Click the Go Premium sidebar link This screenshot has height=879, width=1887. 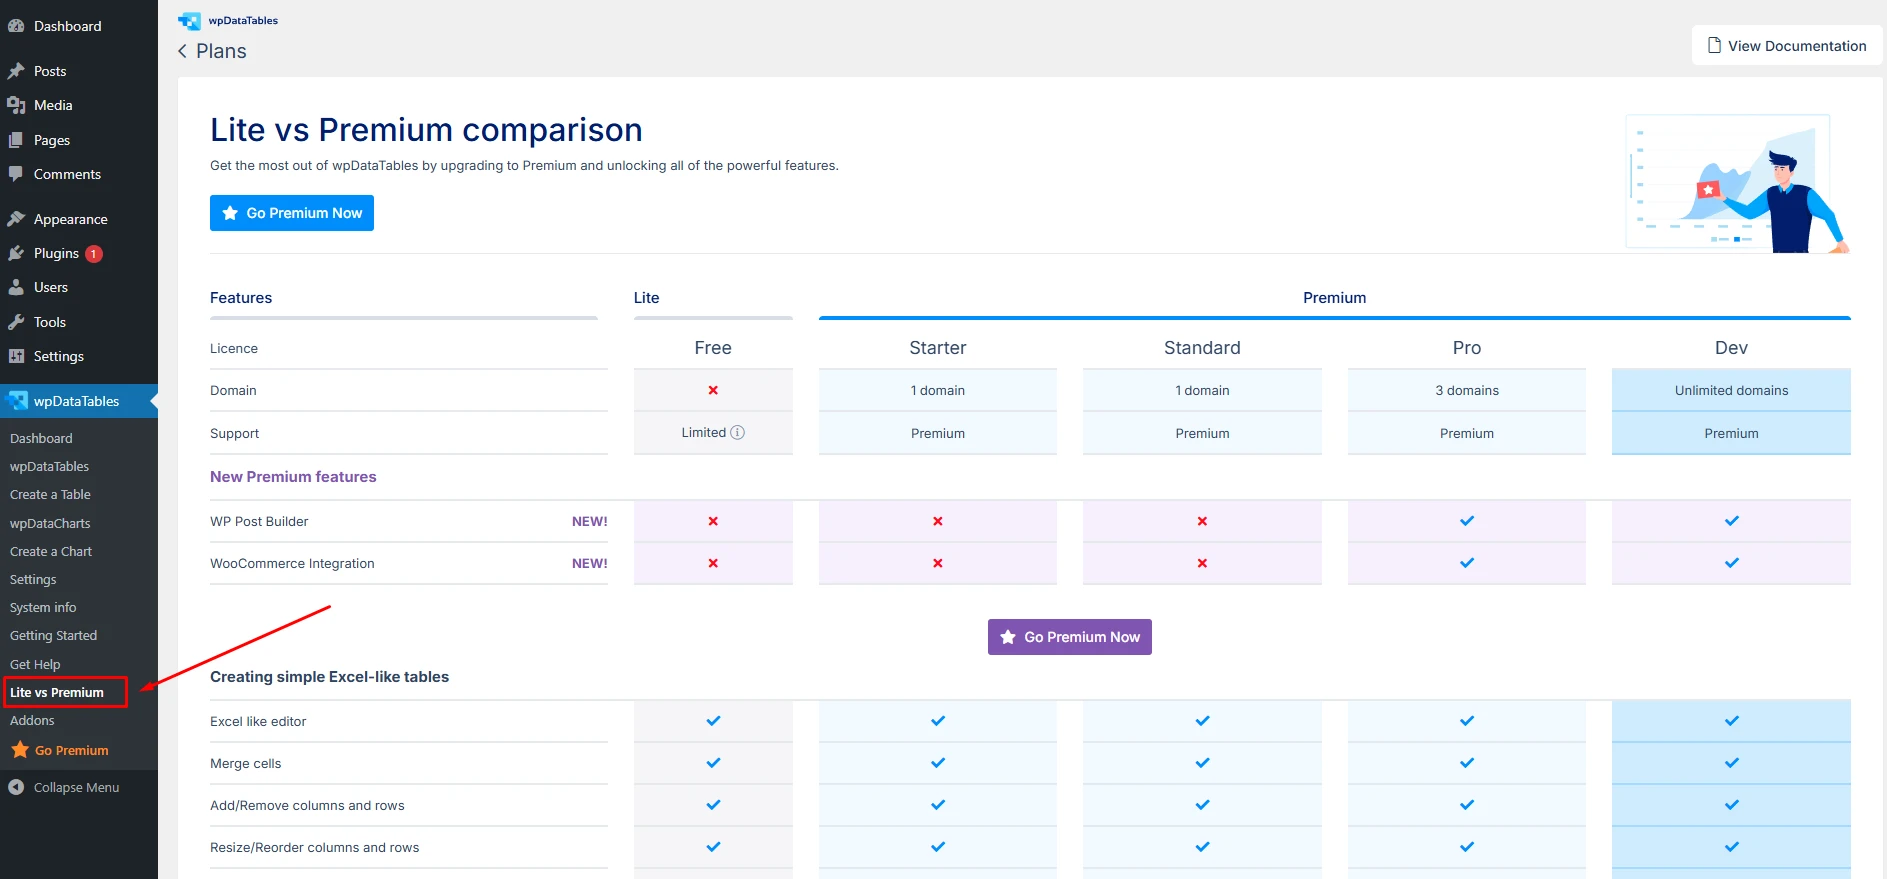[x=72, y=750]
